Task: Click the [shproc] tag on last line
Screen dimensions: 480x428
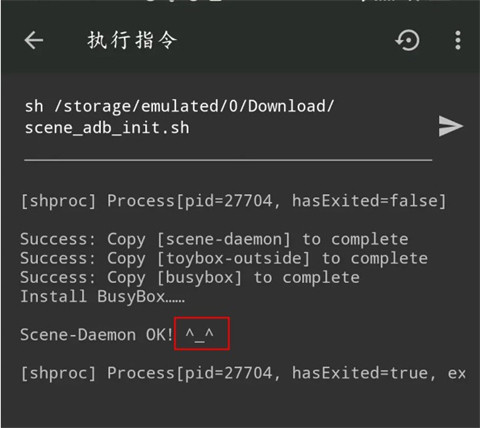Action: coord(58,373)
